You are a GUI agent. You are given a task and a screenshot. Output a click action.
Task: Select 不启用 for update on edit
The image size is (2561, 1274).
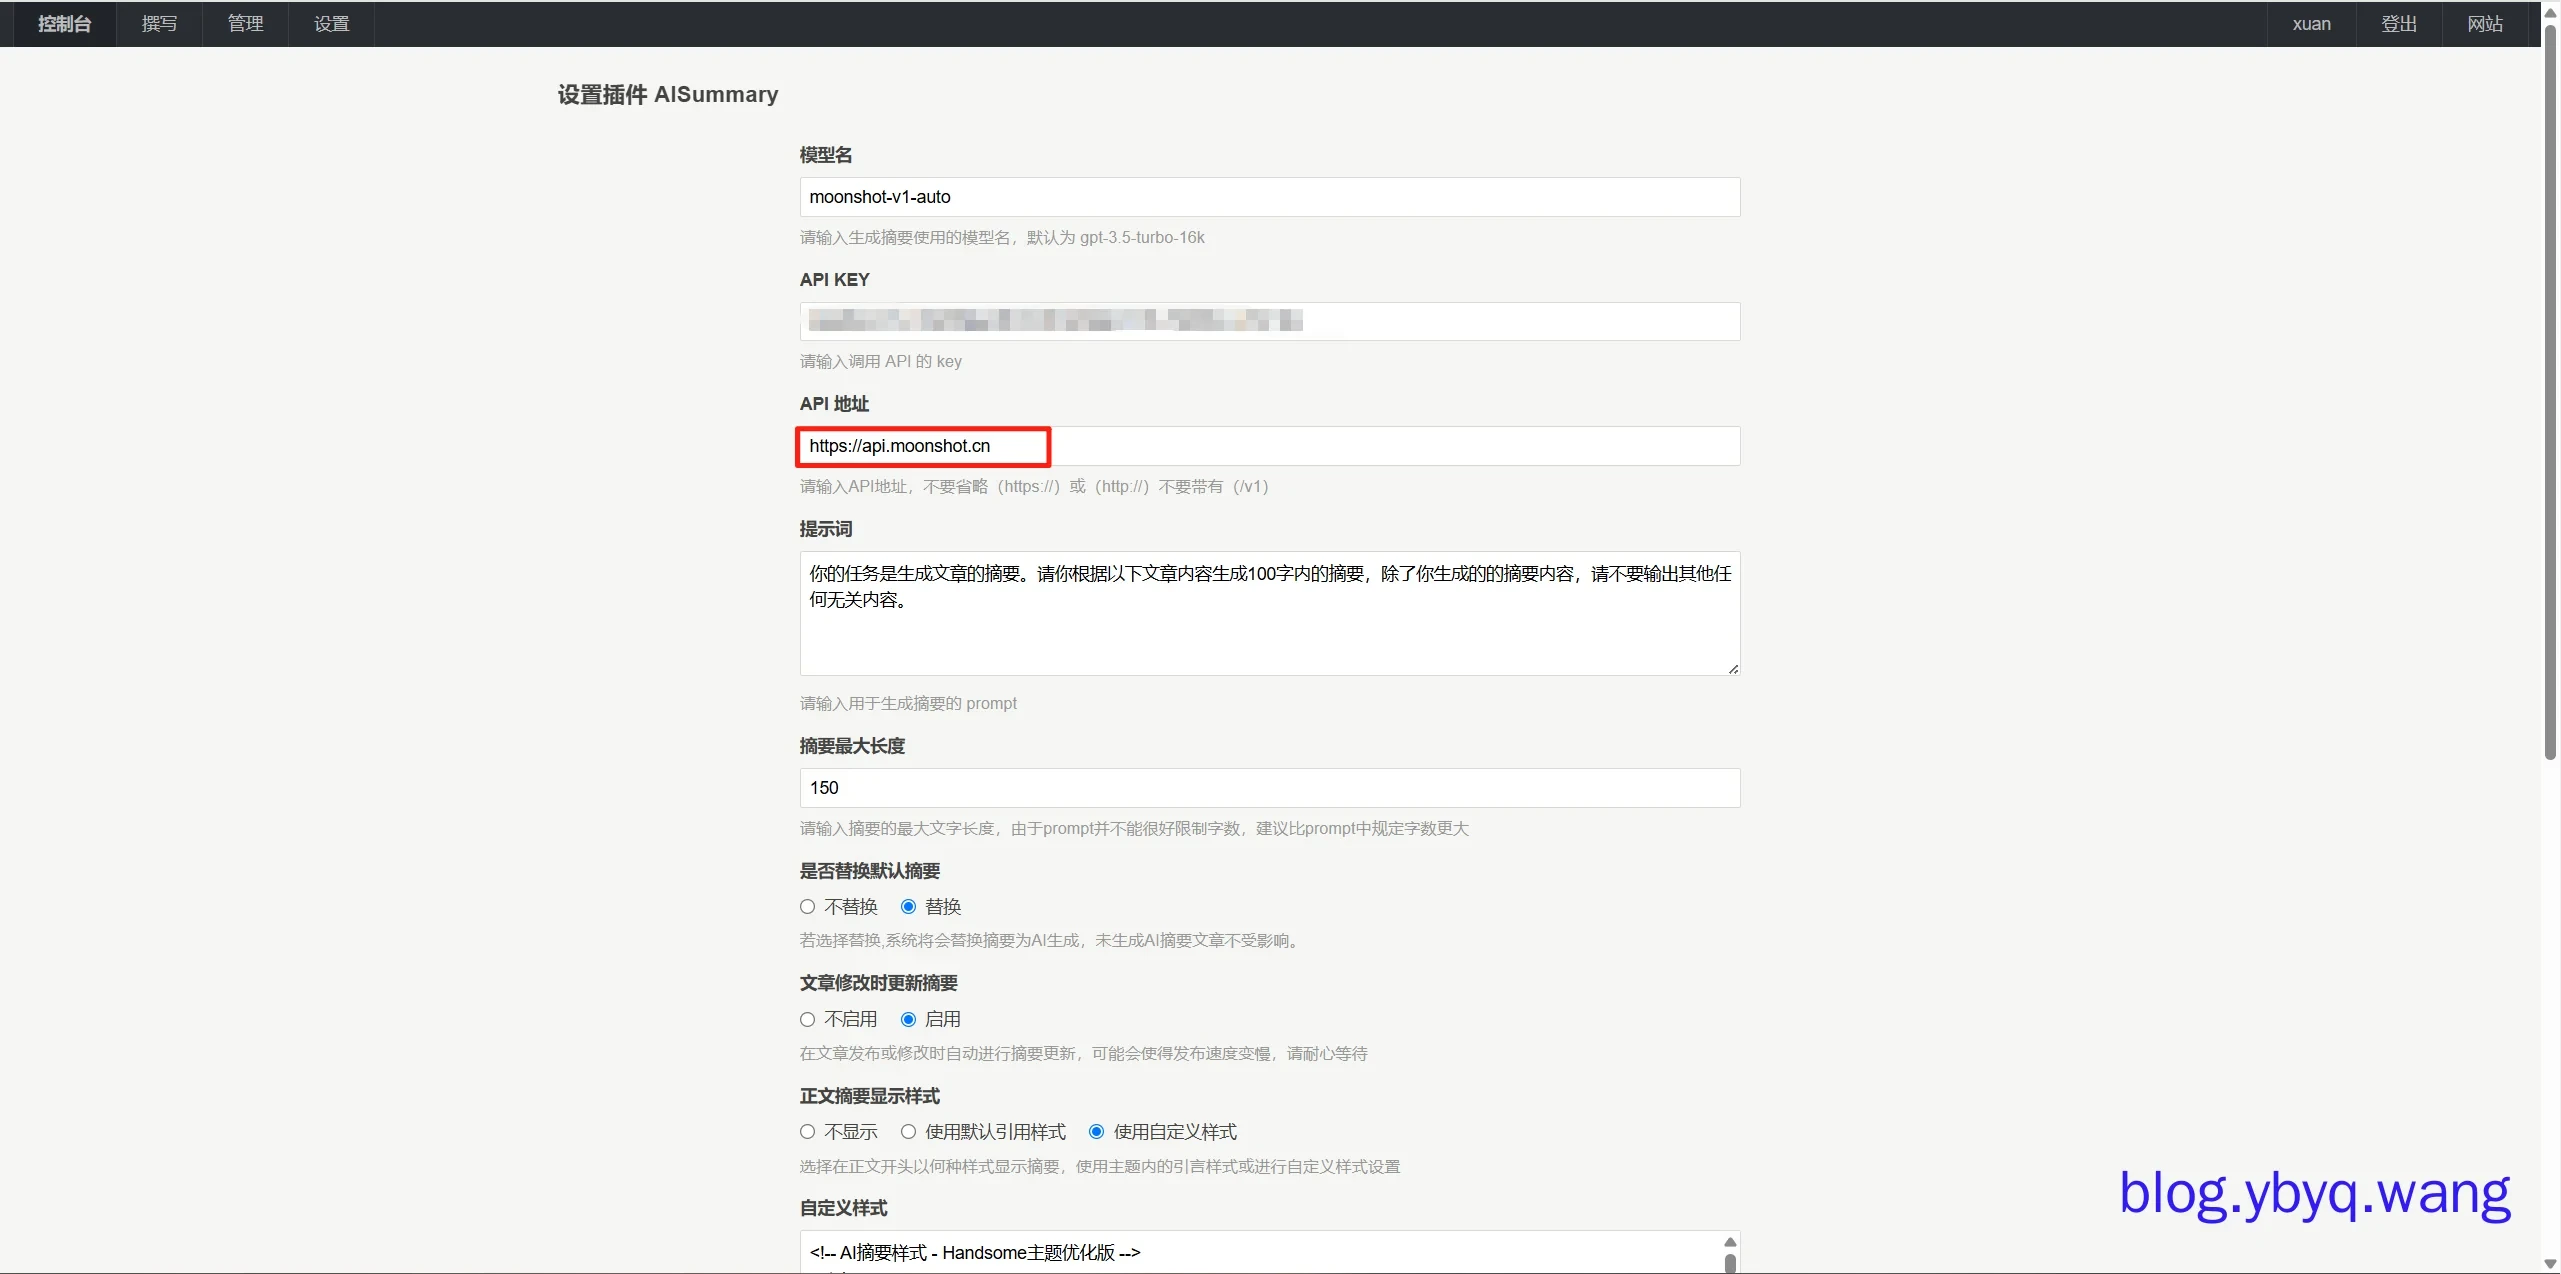click(x=808, y=1020)
